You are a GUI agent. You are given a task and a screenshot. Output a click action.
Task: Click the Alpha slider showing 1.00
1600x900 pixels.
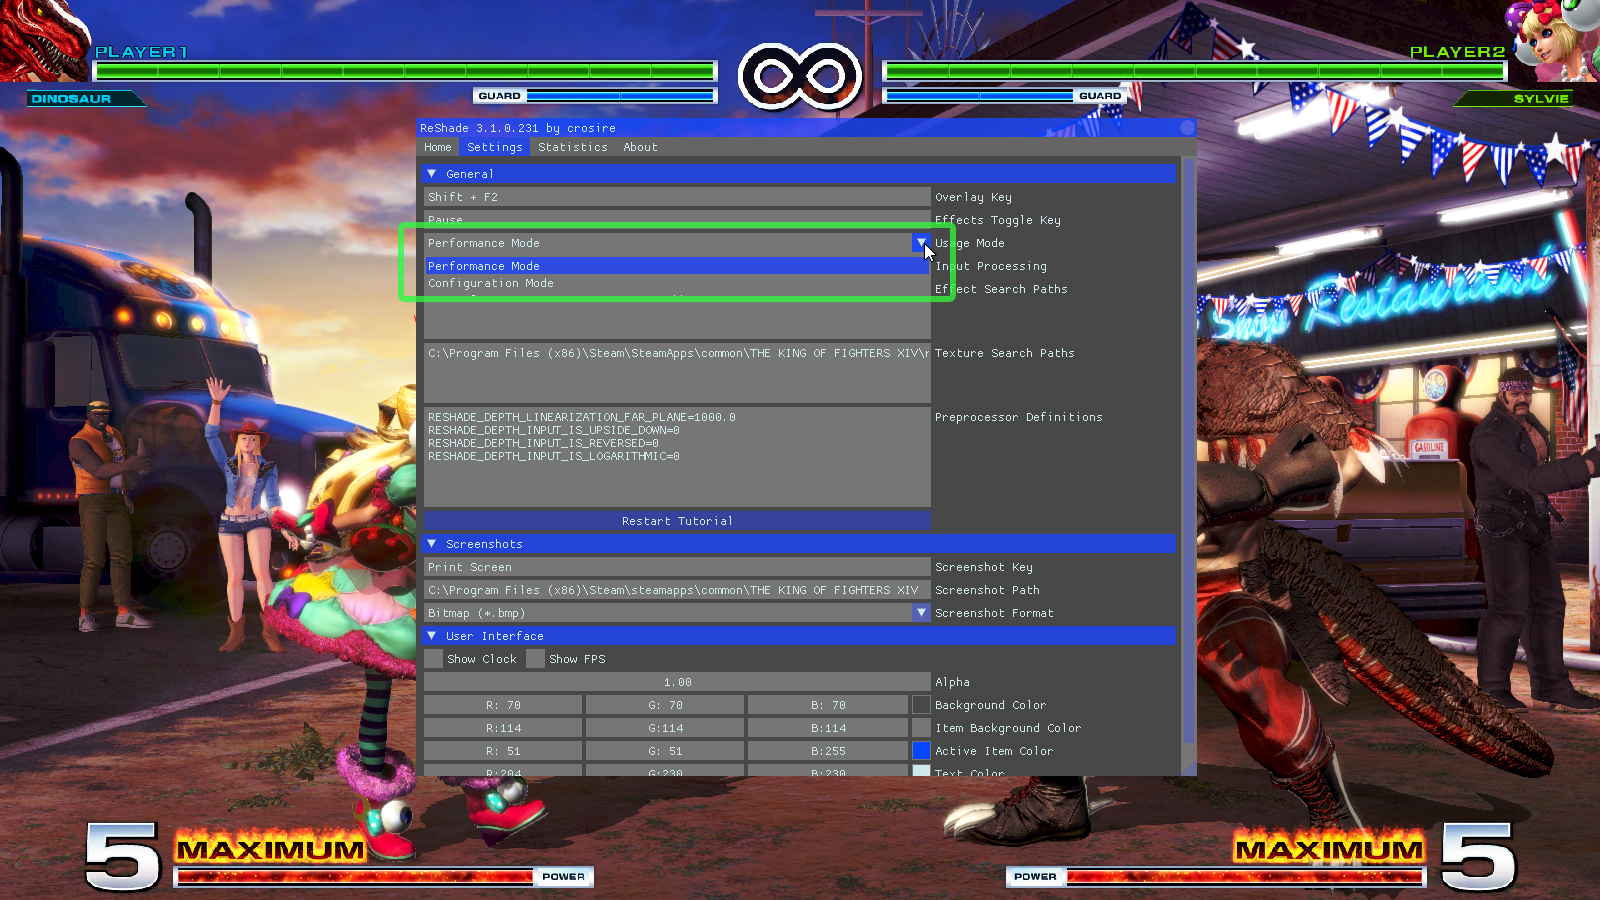point(677,682)
